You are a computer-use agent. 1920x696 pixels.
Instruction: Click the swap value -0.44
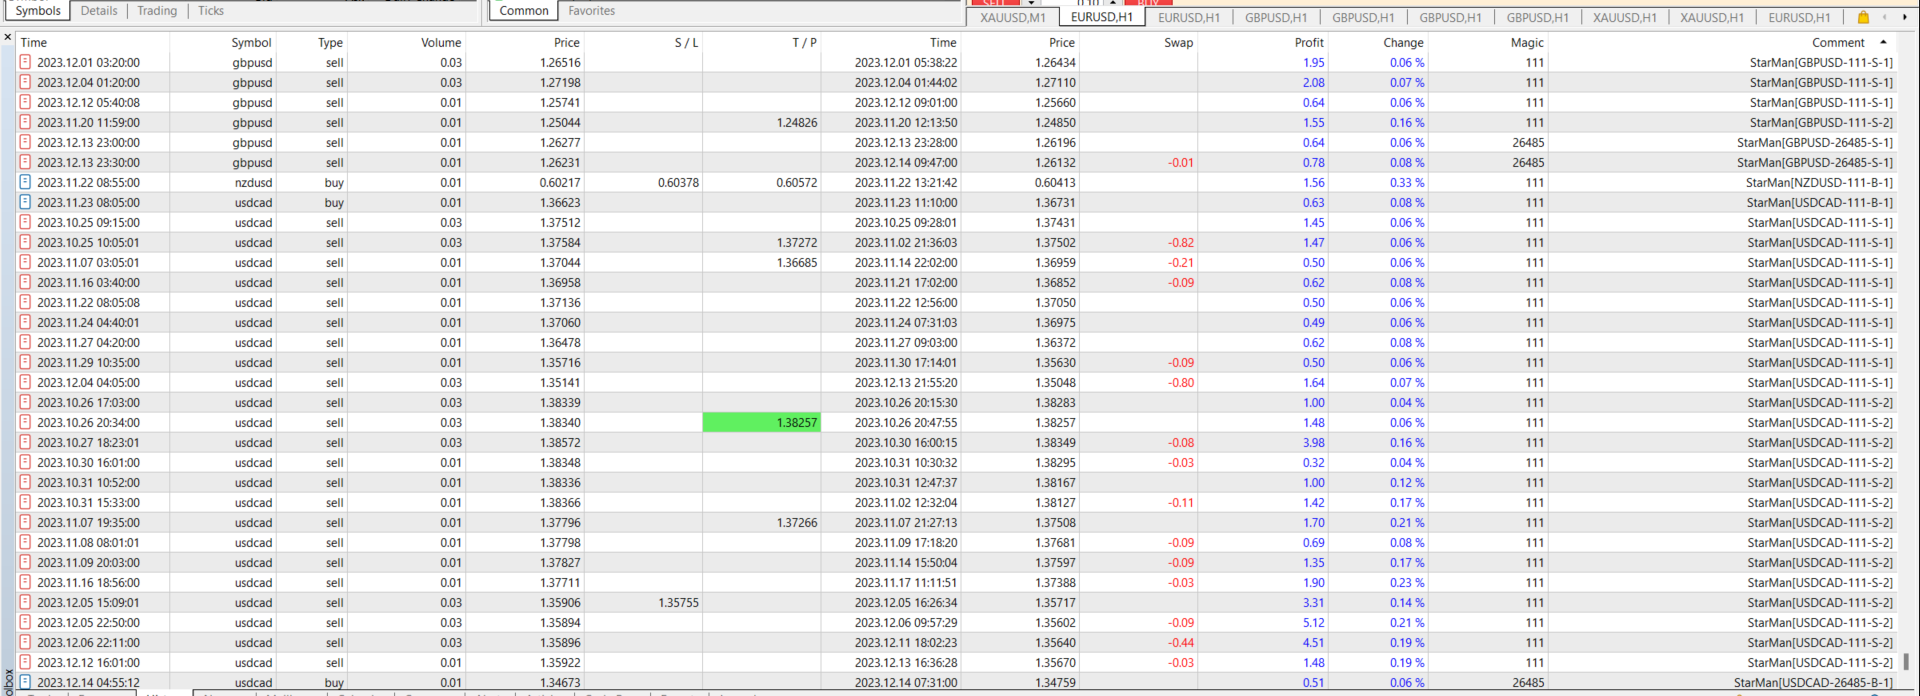tap(1180, 642)
